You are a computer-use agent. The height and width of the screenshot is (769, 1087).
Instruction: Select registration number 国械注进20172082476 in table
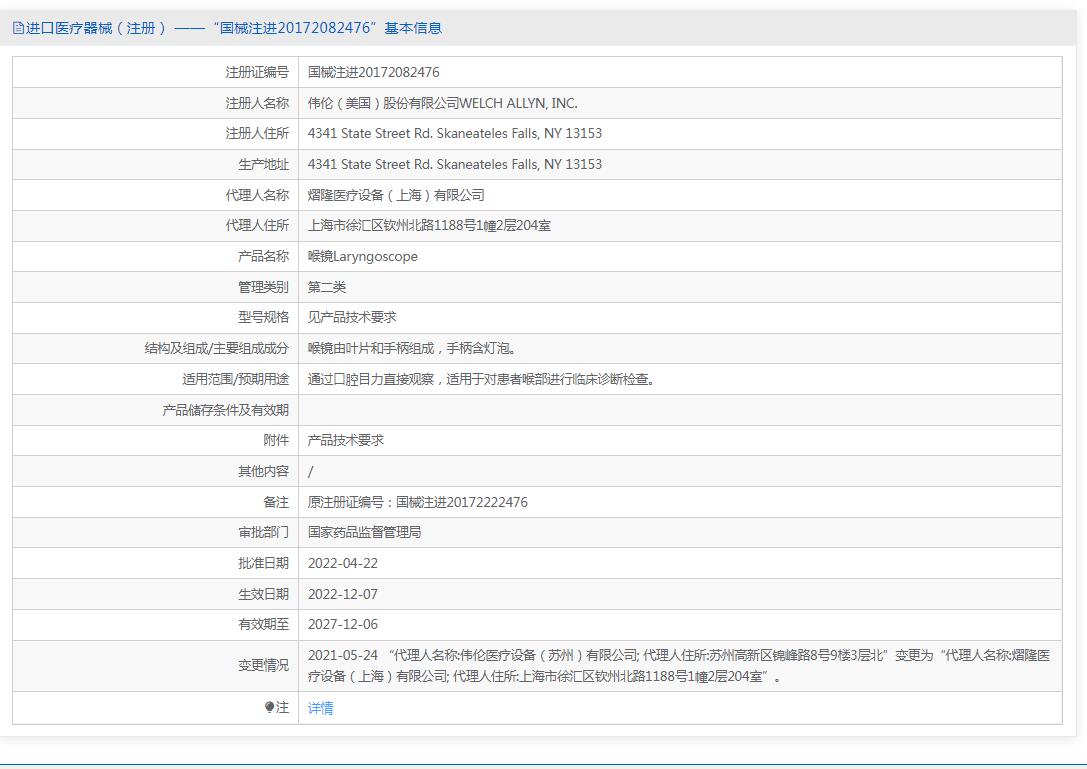coord(374,72)
